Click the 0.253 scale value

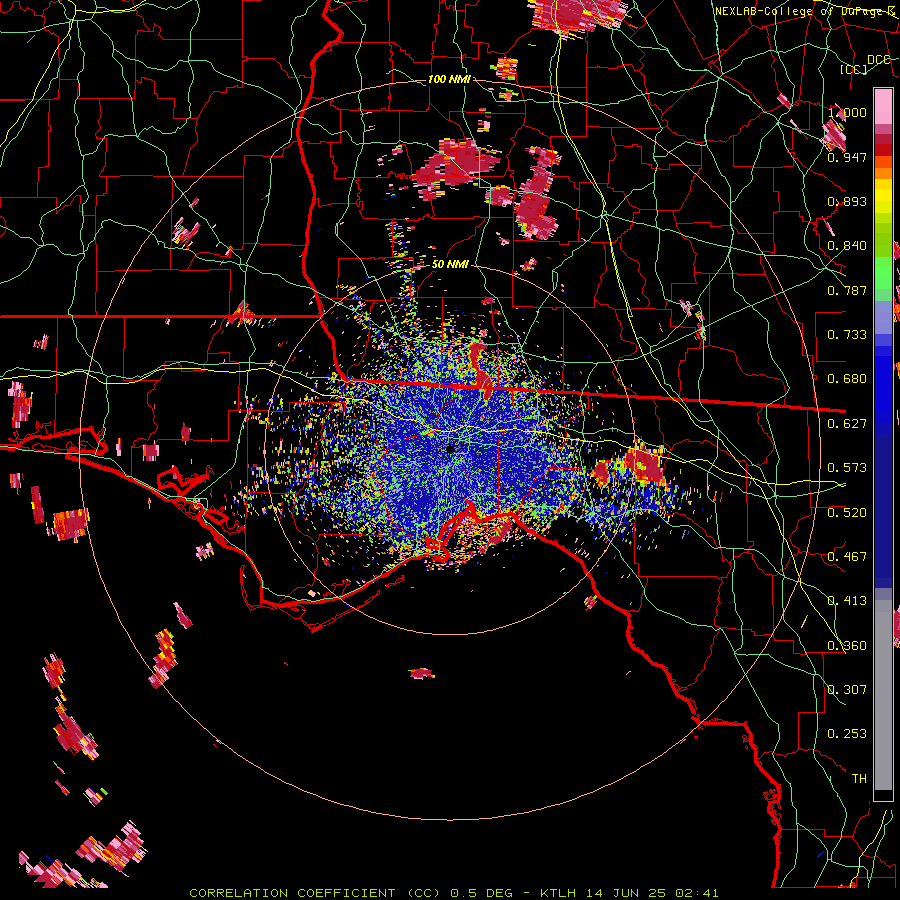(847, 734)
